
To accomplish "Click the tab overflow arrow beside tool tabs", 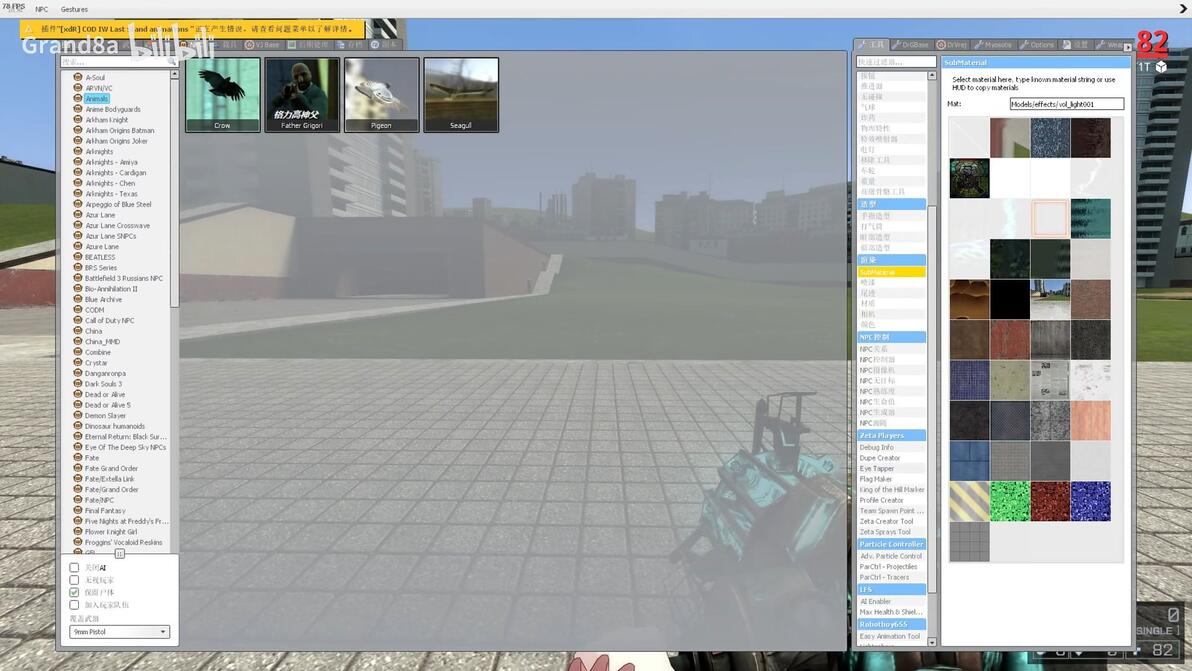I will 1127,46.
